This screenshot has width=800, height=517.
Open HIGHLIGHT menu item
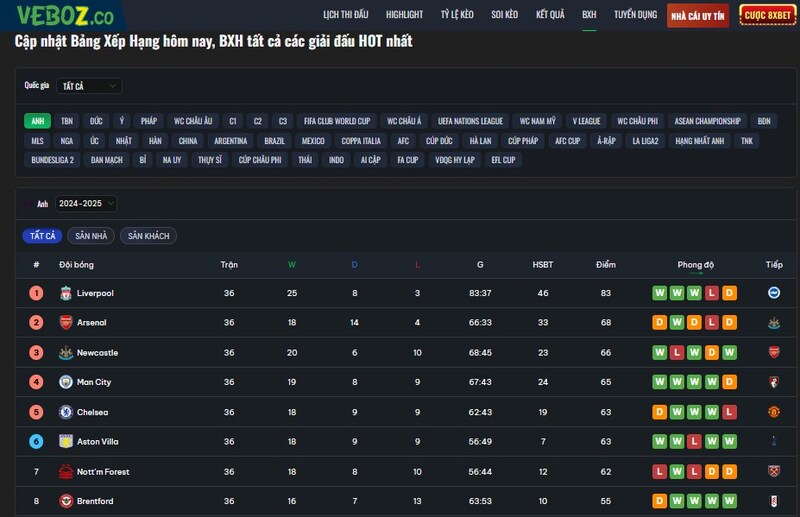click(404, 15)
